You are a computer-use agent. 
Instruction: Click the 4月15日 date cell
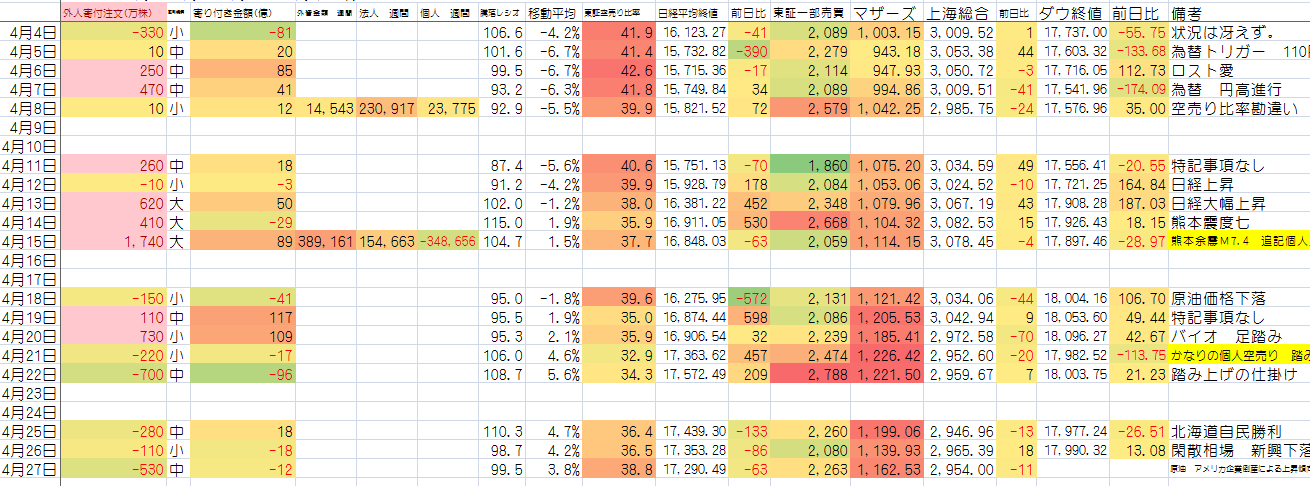[30, 240]
